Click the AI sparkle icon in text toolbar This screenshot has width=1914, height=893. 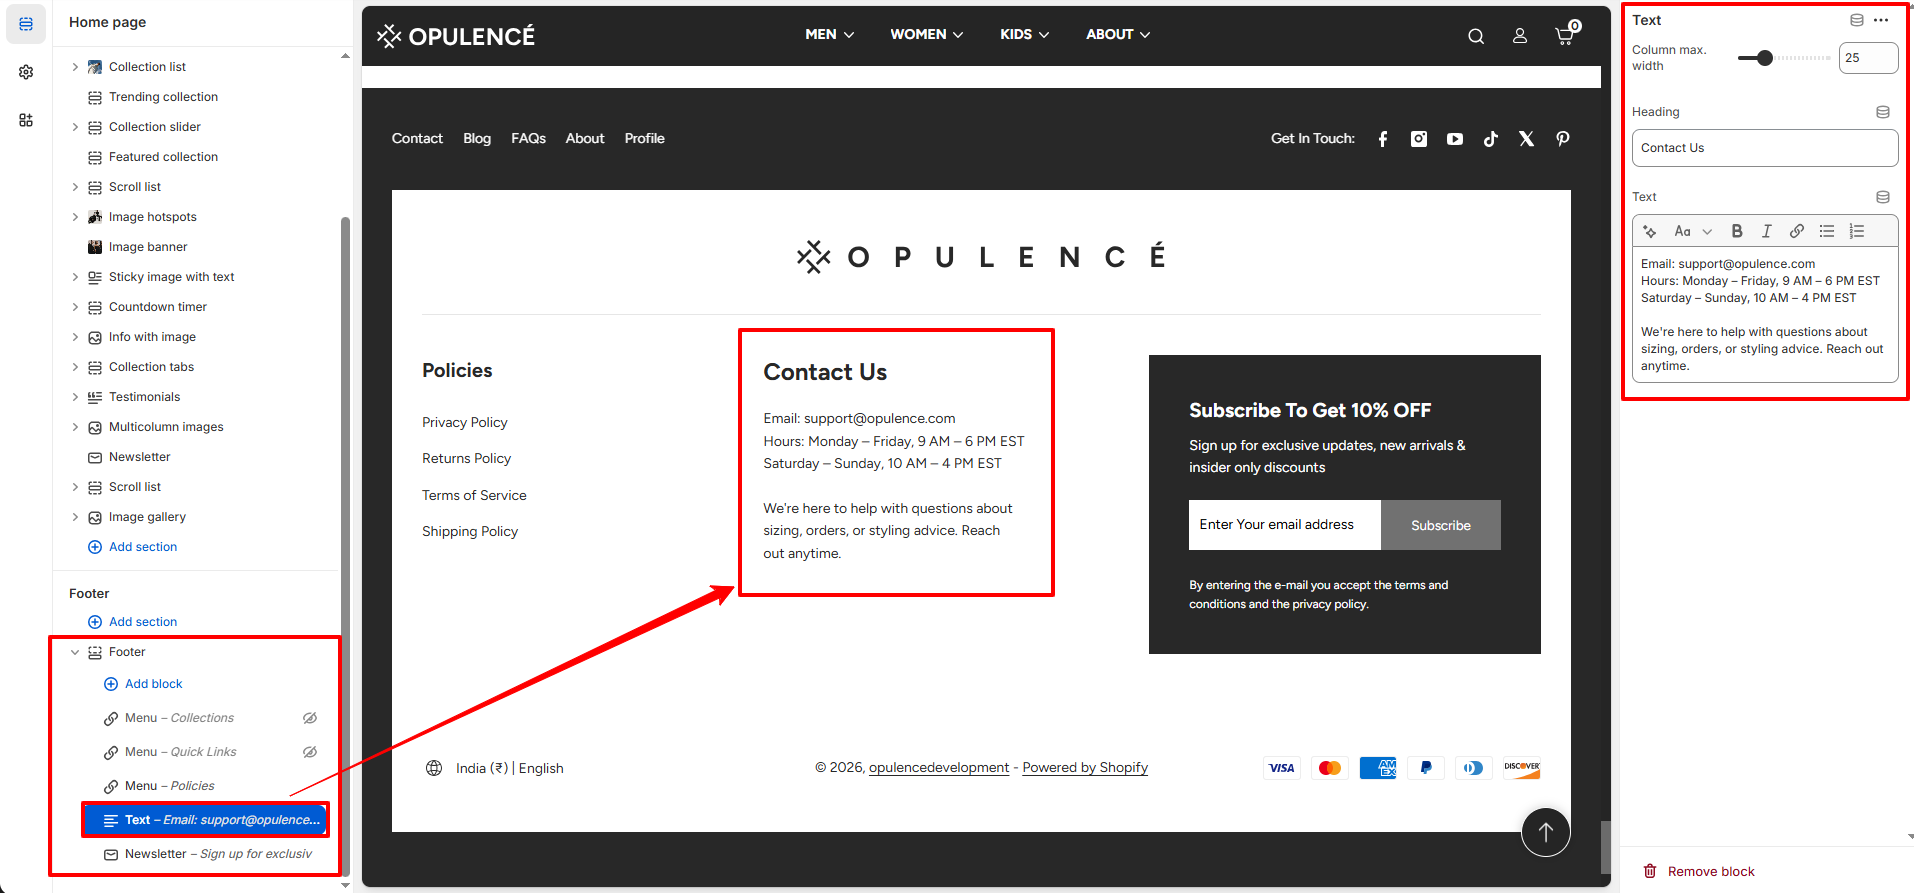[x=1650, y=231]
